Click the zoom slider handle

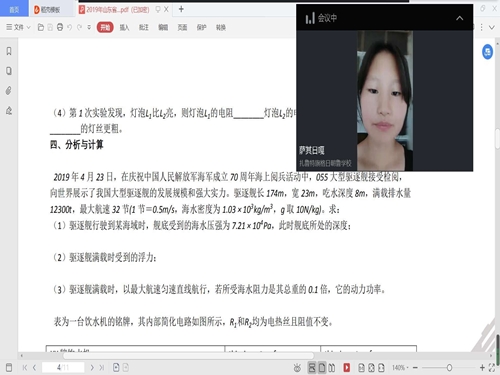(x=449, y=368)
